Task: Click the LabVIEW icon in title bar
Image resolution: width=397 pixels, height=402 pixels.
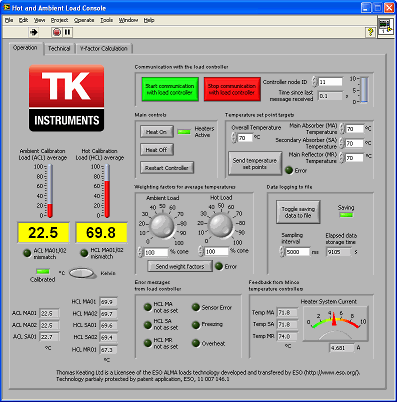Action: coord(6,7)
